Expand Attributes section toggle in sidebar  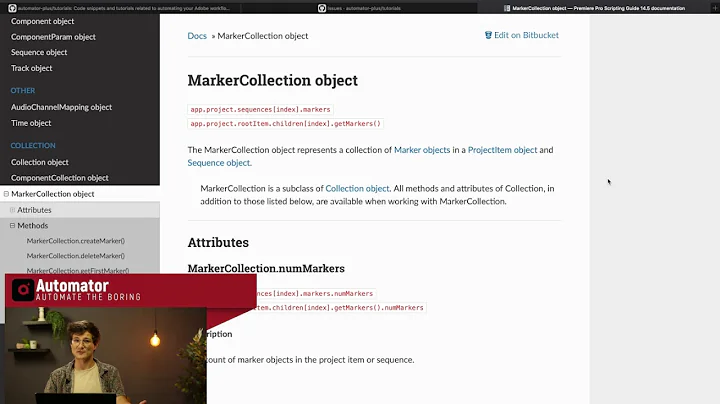[12, 210]
